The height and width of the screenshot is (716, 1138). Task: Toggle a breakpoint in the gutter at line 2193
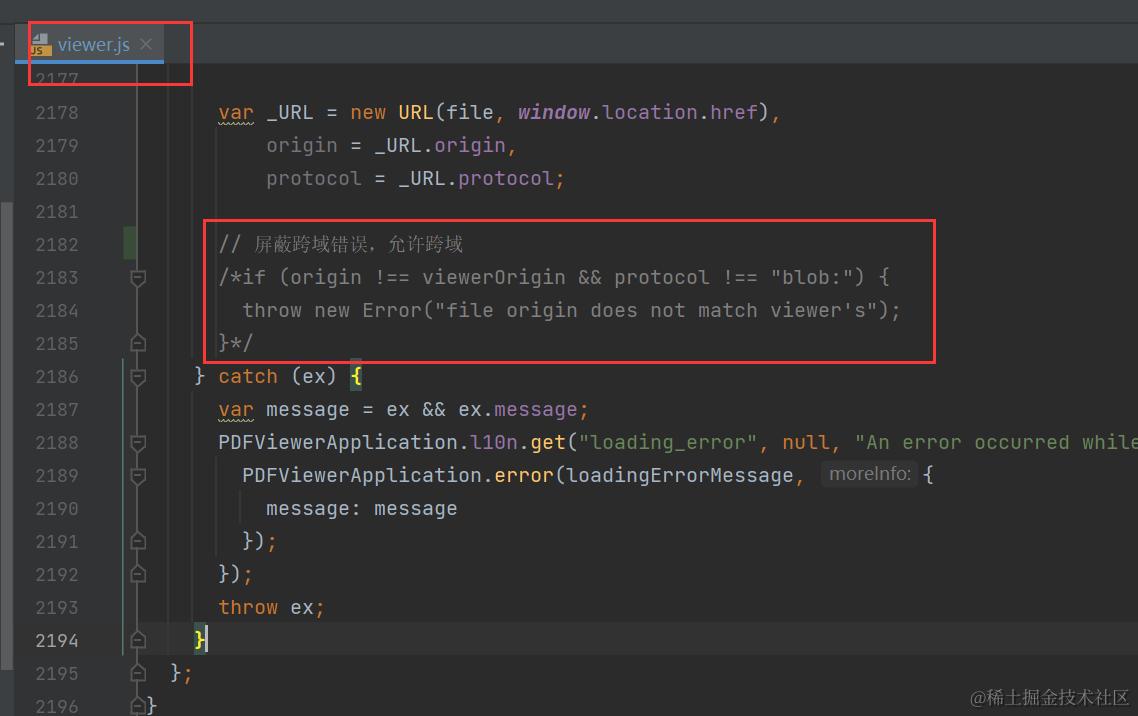point(110,607)
